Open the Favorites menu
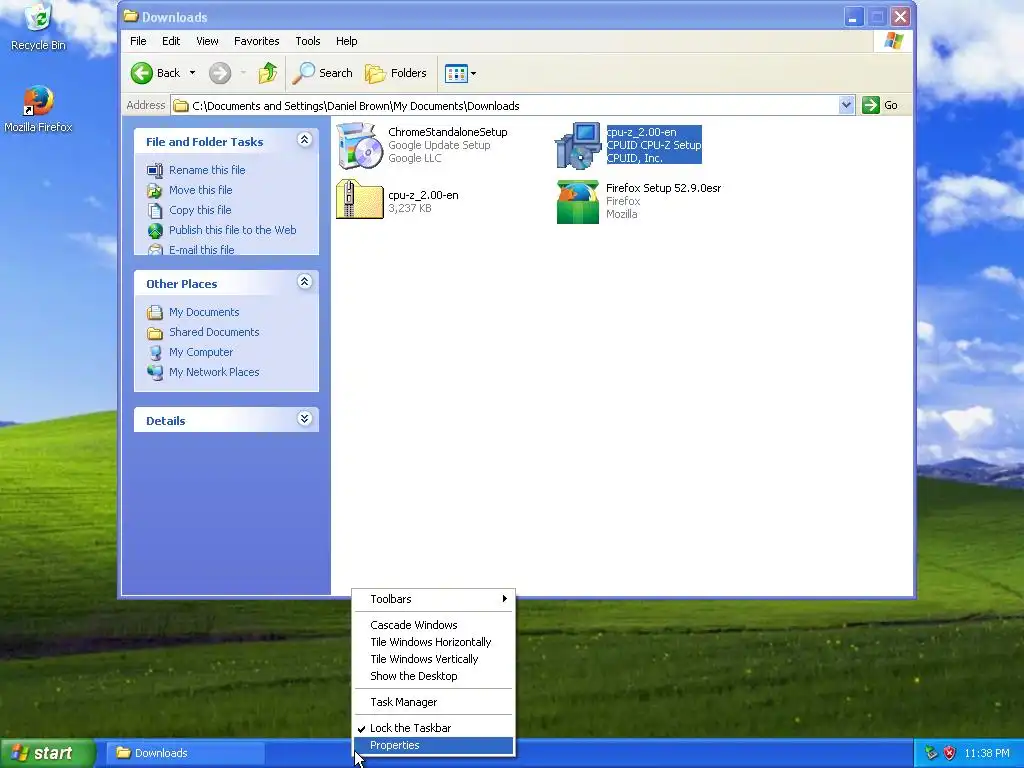This screenshot has width=1024, height=768. 257,41
